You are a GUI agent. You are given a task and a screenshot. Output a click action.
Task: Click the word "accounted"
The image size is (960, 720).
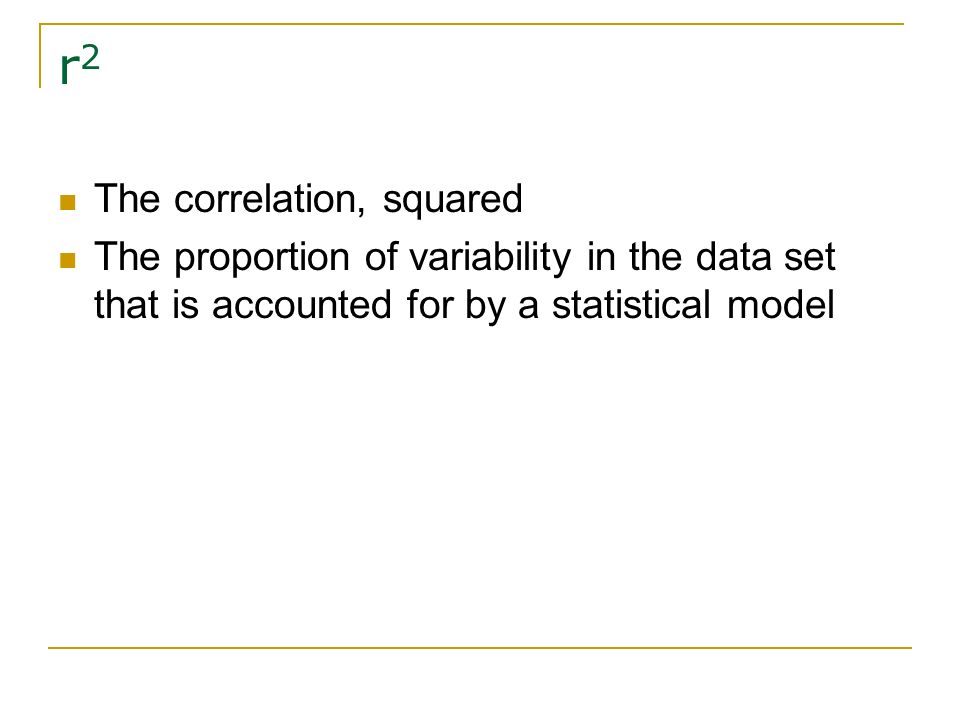click(302, 305)
